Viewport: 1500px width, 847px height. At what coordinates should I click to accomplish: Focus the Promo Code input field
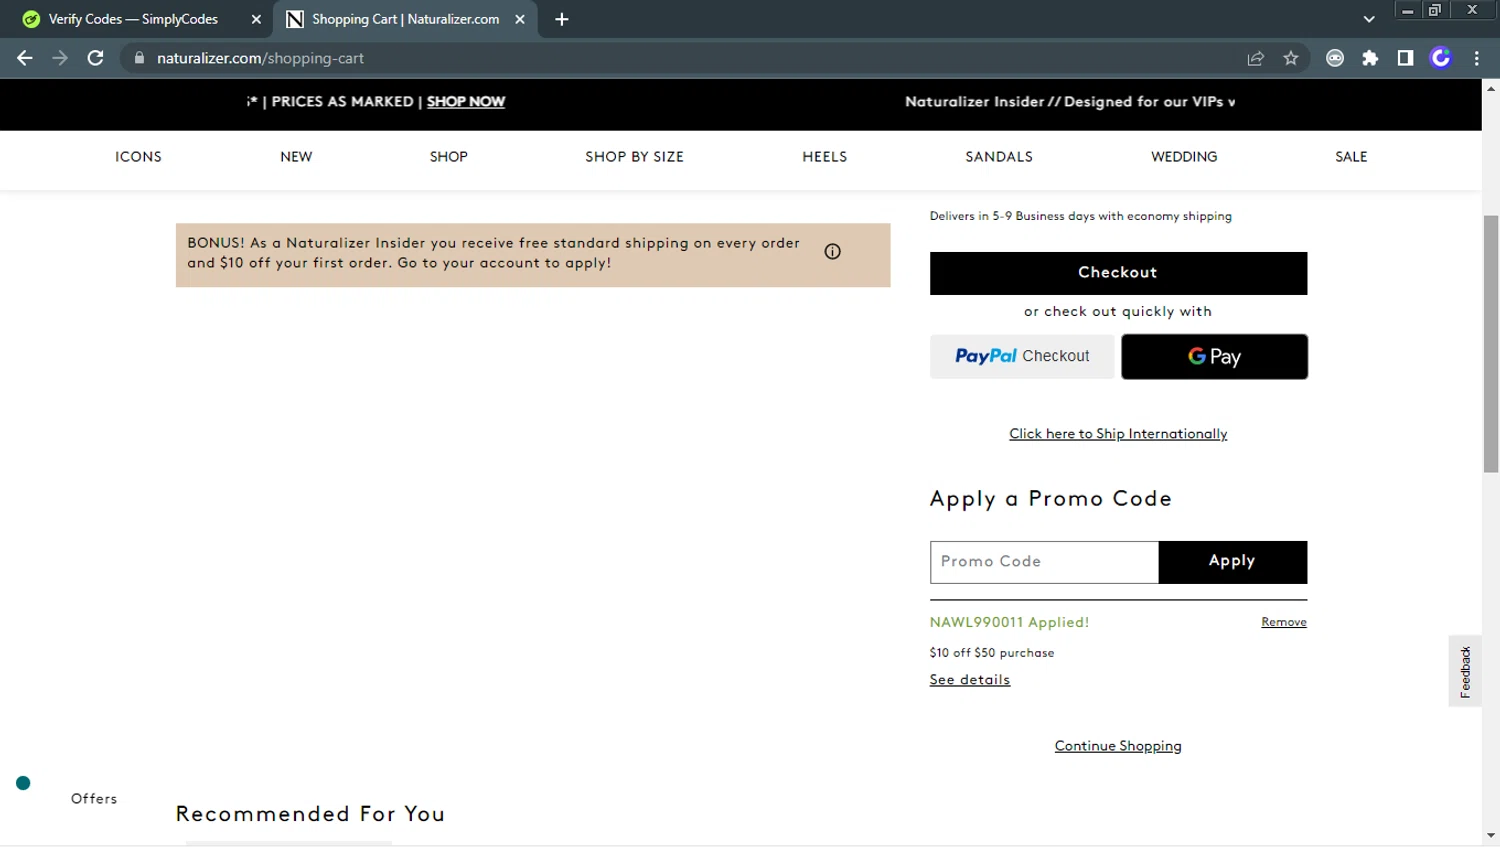click(1044, 562)
